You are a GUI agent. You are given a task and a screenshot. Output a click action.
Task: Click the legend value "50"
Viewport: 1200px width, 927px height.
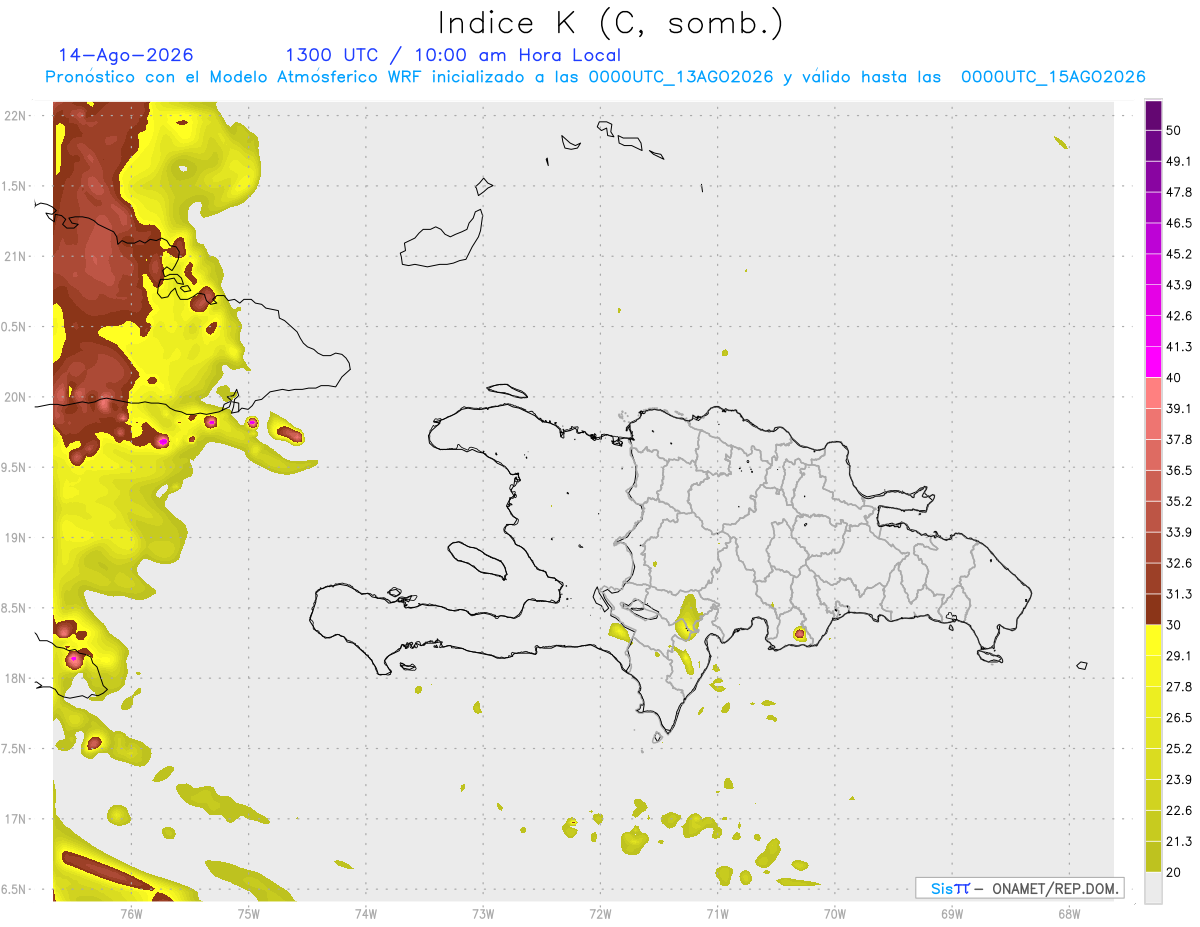coord(1174,130)
